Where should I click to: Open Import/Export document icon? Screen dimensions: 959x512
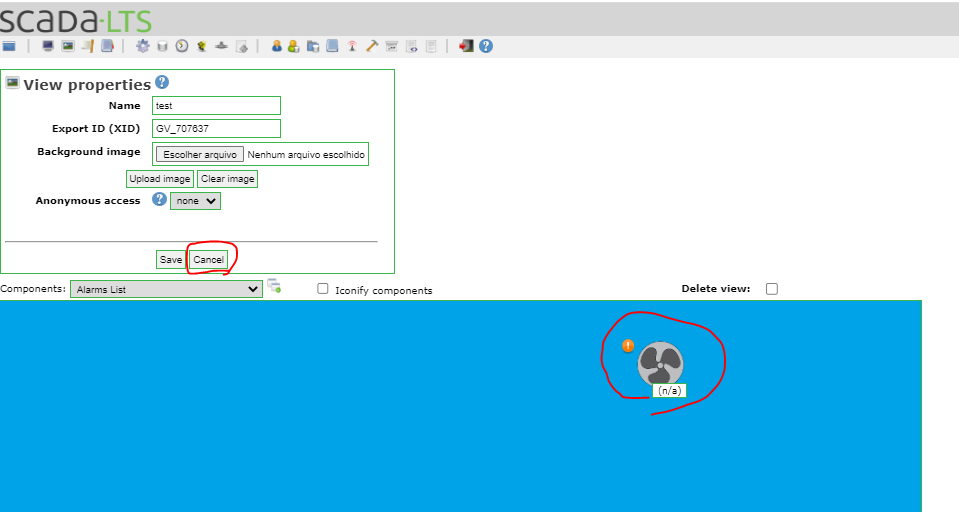(412, 46)
